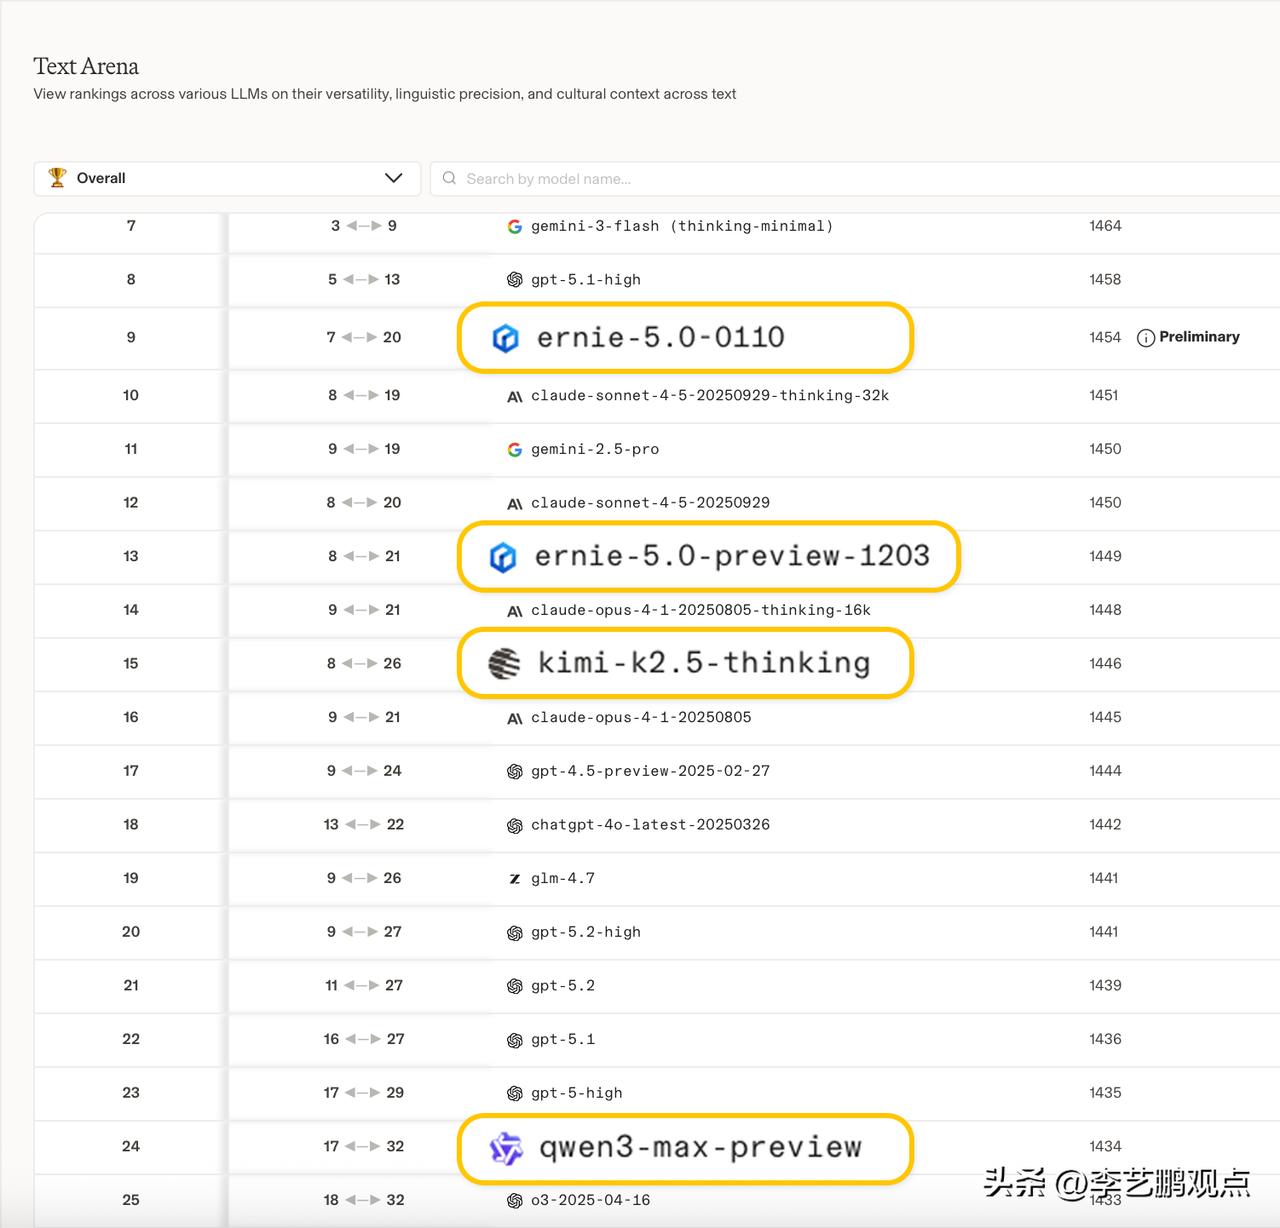This screenshot has height=1228, width=1280.
Task: Click the OpenAI logo in the rank 22 row
Action: [x=514, y=1040]
